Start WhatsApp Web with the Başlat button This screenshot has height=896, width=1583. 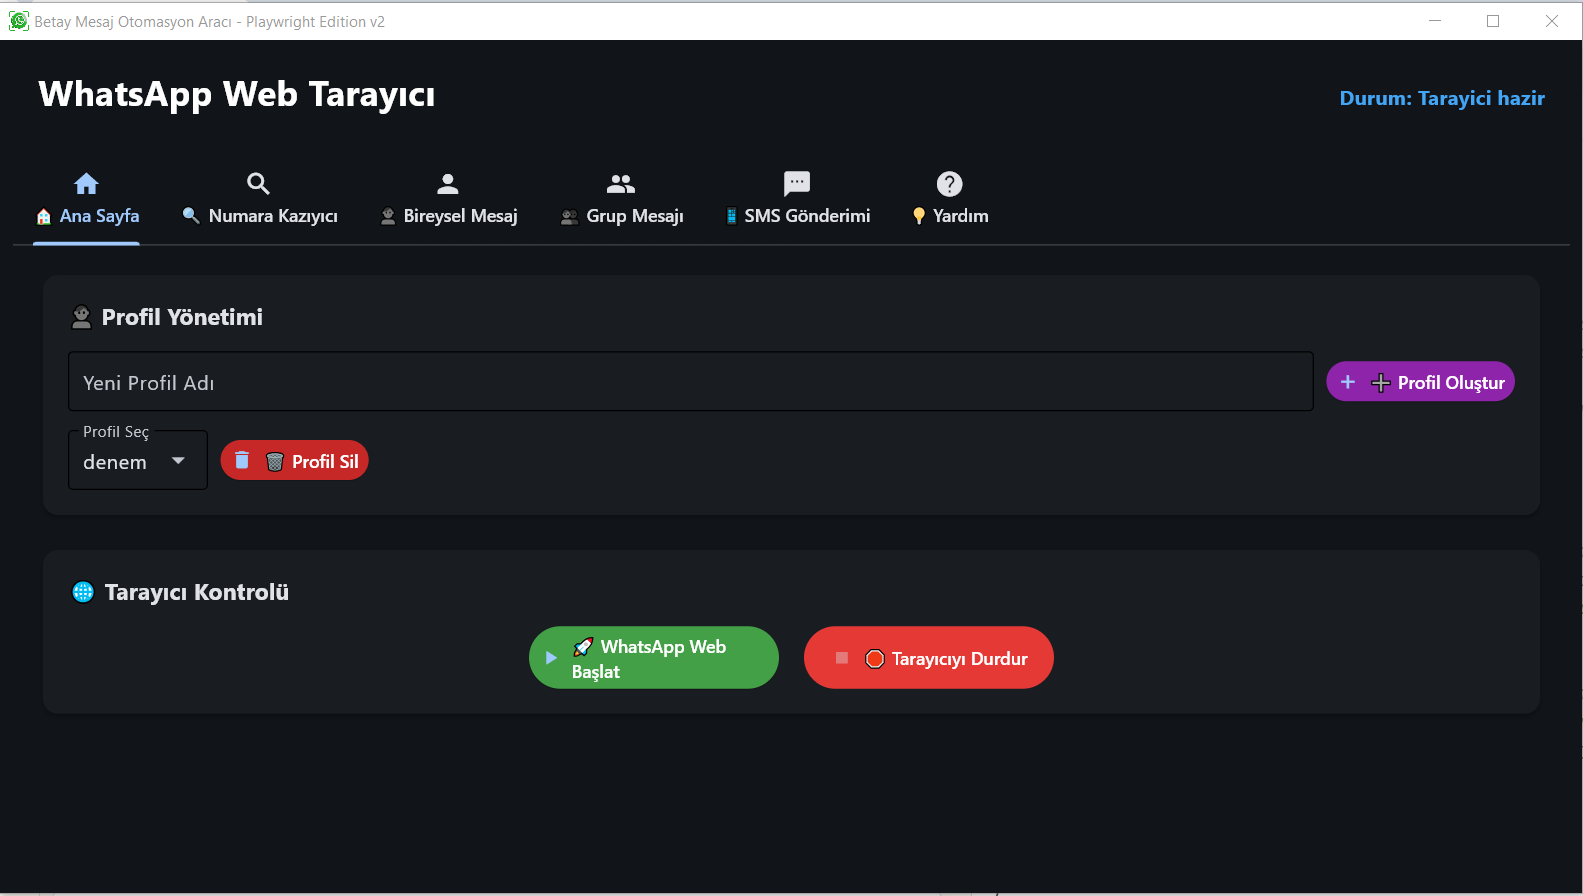(653, 657)
